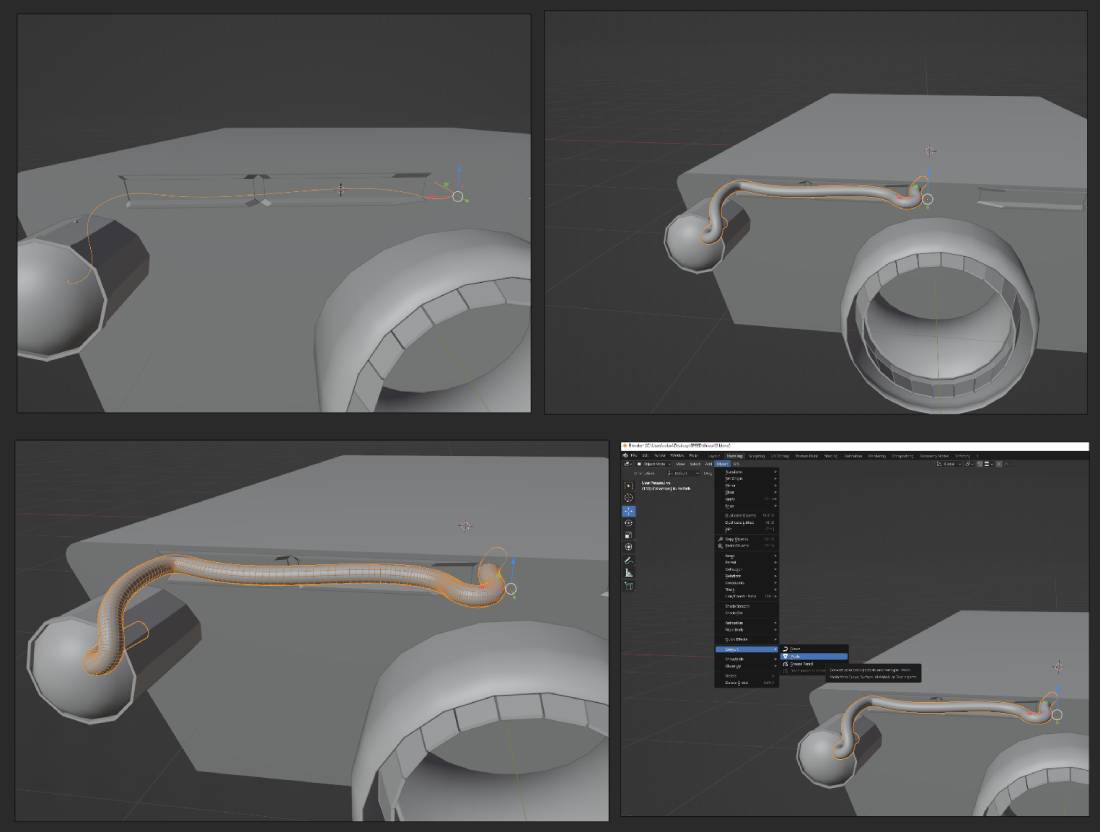Switch to the UV Editing workspace tab
This screenshot has width=1100, height=832.
[x=780, y=455]
